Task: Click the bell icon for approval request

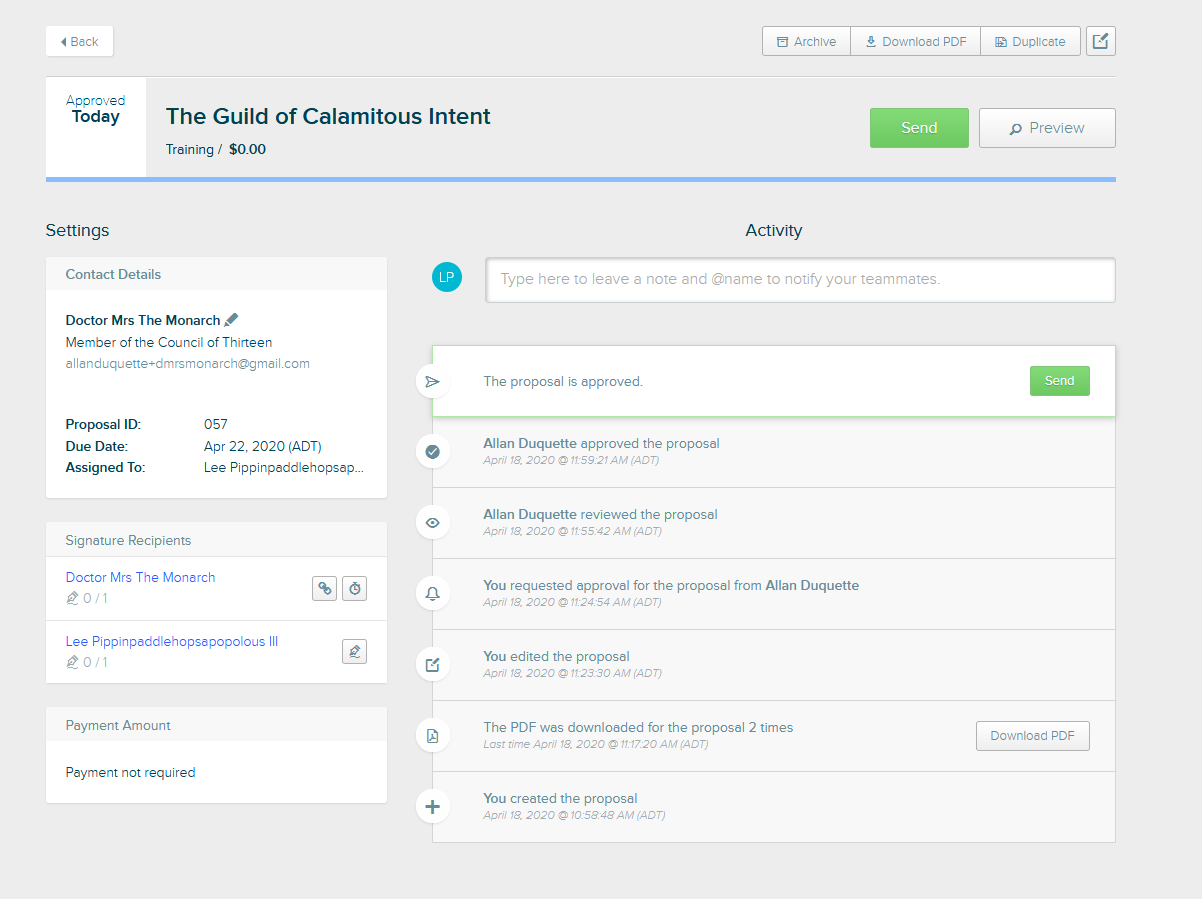Action: [x=432, y=594]
